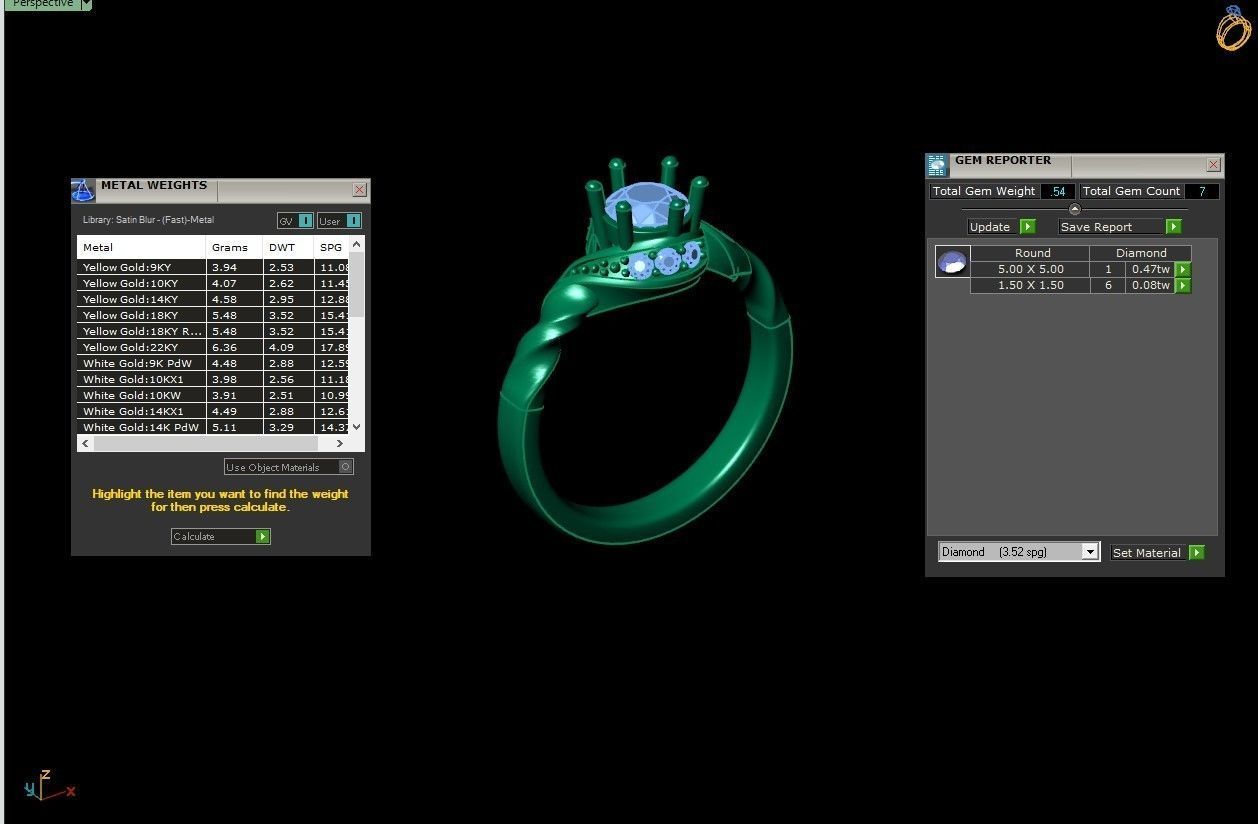Viewport: 1258px width, 824px height.
Task: Select the White Gold:10KW row
Action: (x=213, y=395)
